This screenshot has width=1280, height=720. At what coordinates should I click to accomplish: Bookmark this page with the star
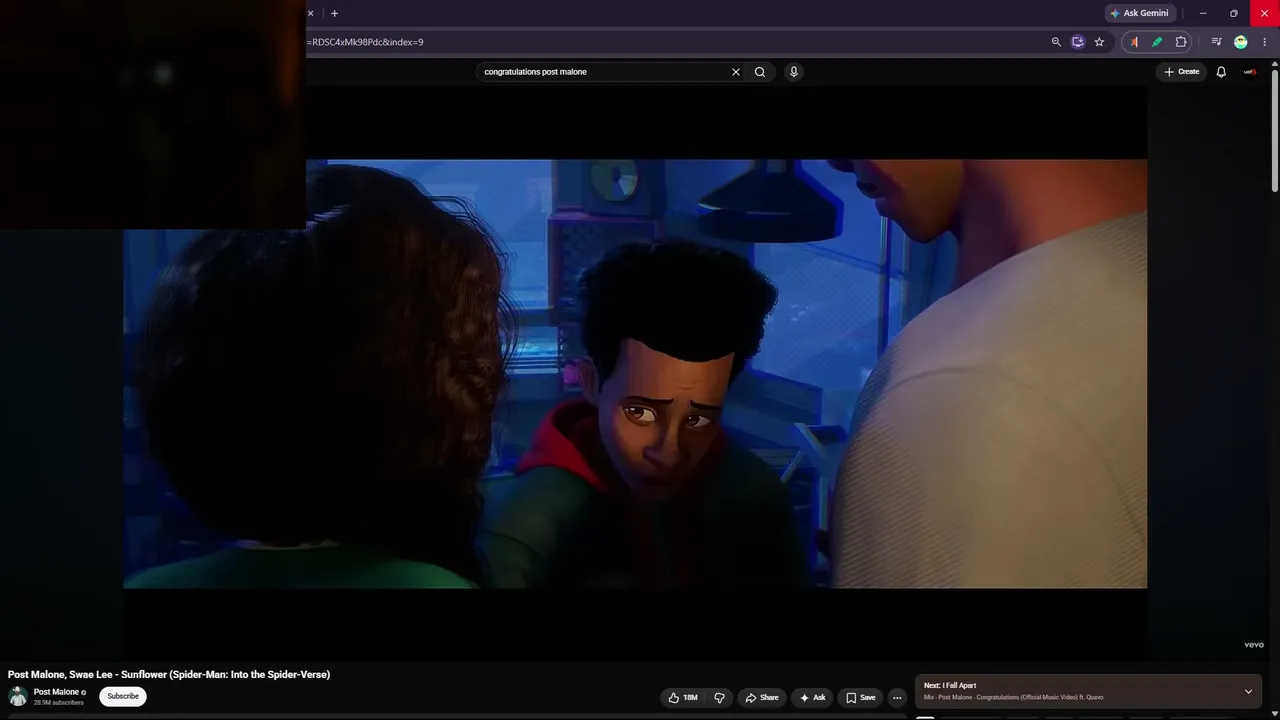1099,42
